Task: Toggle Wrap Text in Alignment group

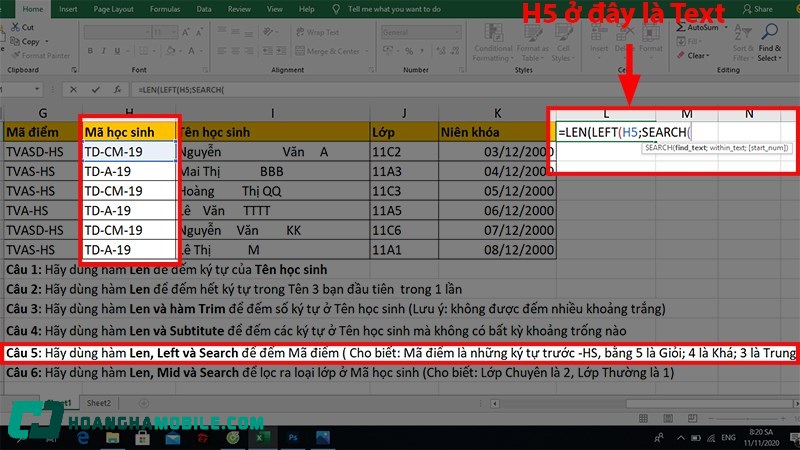Action: click(x=323, y=32)
